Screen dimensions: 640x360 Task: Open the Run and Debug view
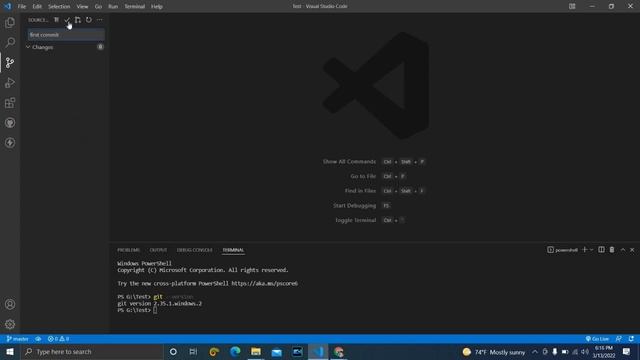pyautogui.click(x=10, y=82)
